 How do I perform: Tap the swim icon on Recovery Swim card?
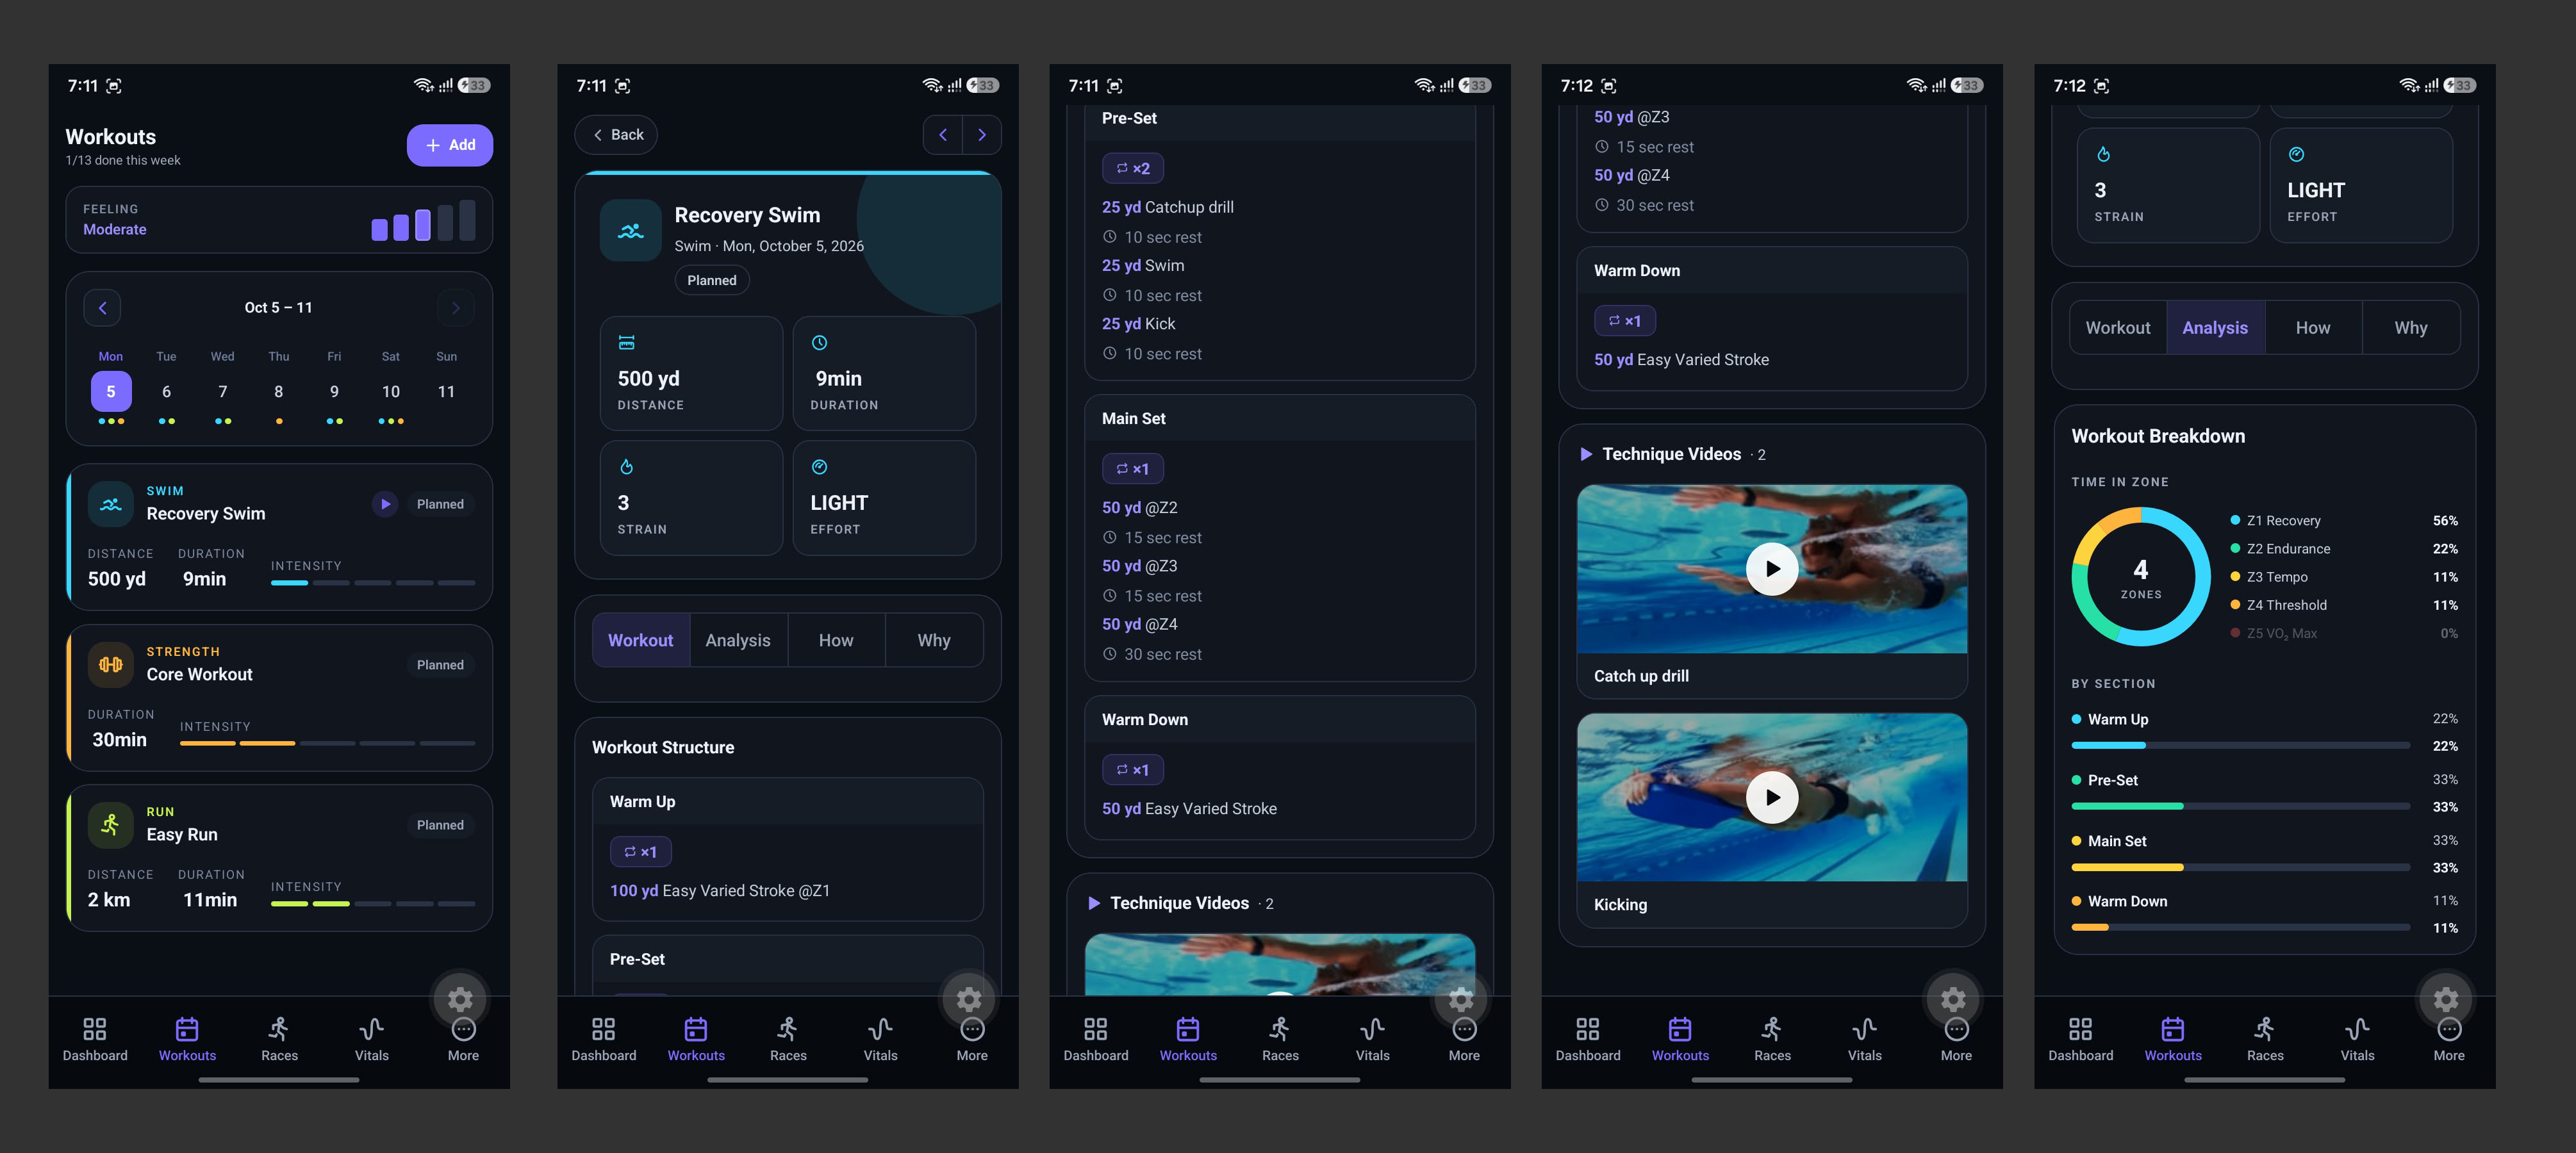tap(111, 504)
